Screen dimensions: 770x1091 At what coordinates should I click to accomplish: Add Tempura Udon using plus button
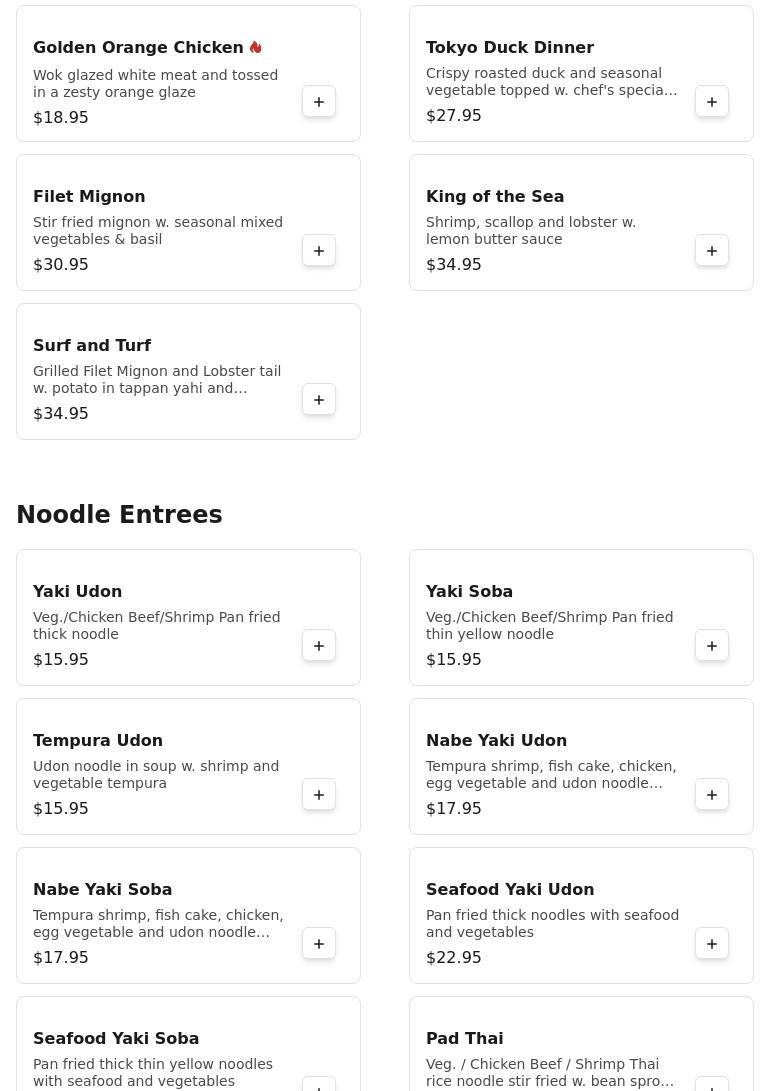(319, 795)
